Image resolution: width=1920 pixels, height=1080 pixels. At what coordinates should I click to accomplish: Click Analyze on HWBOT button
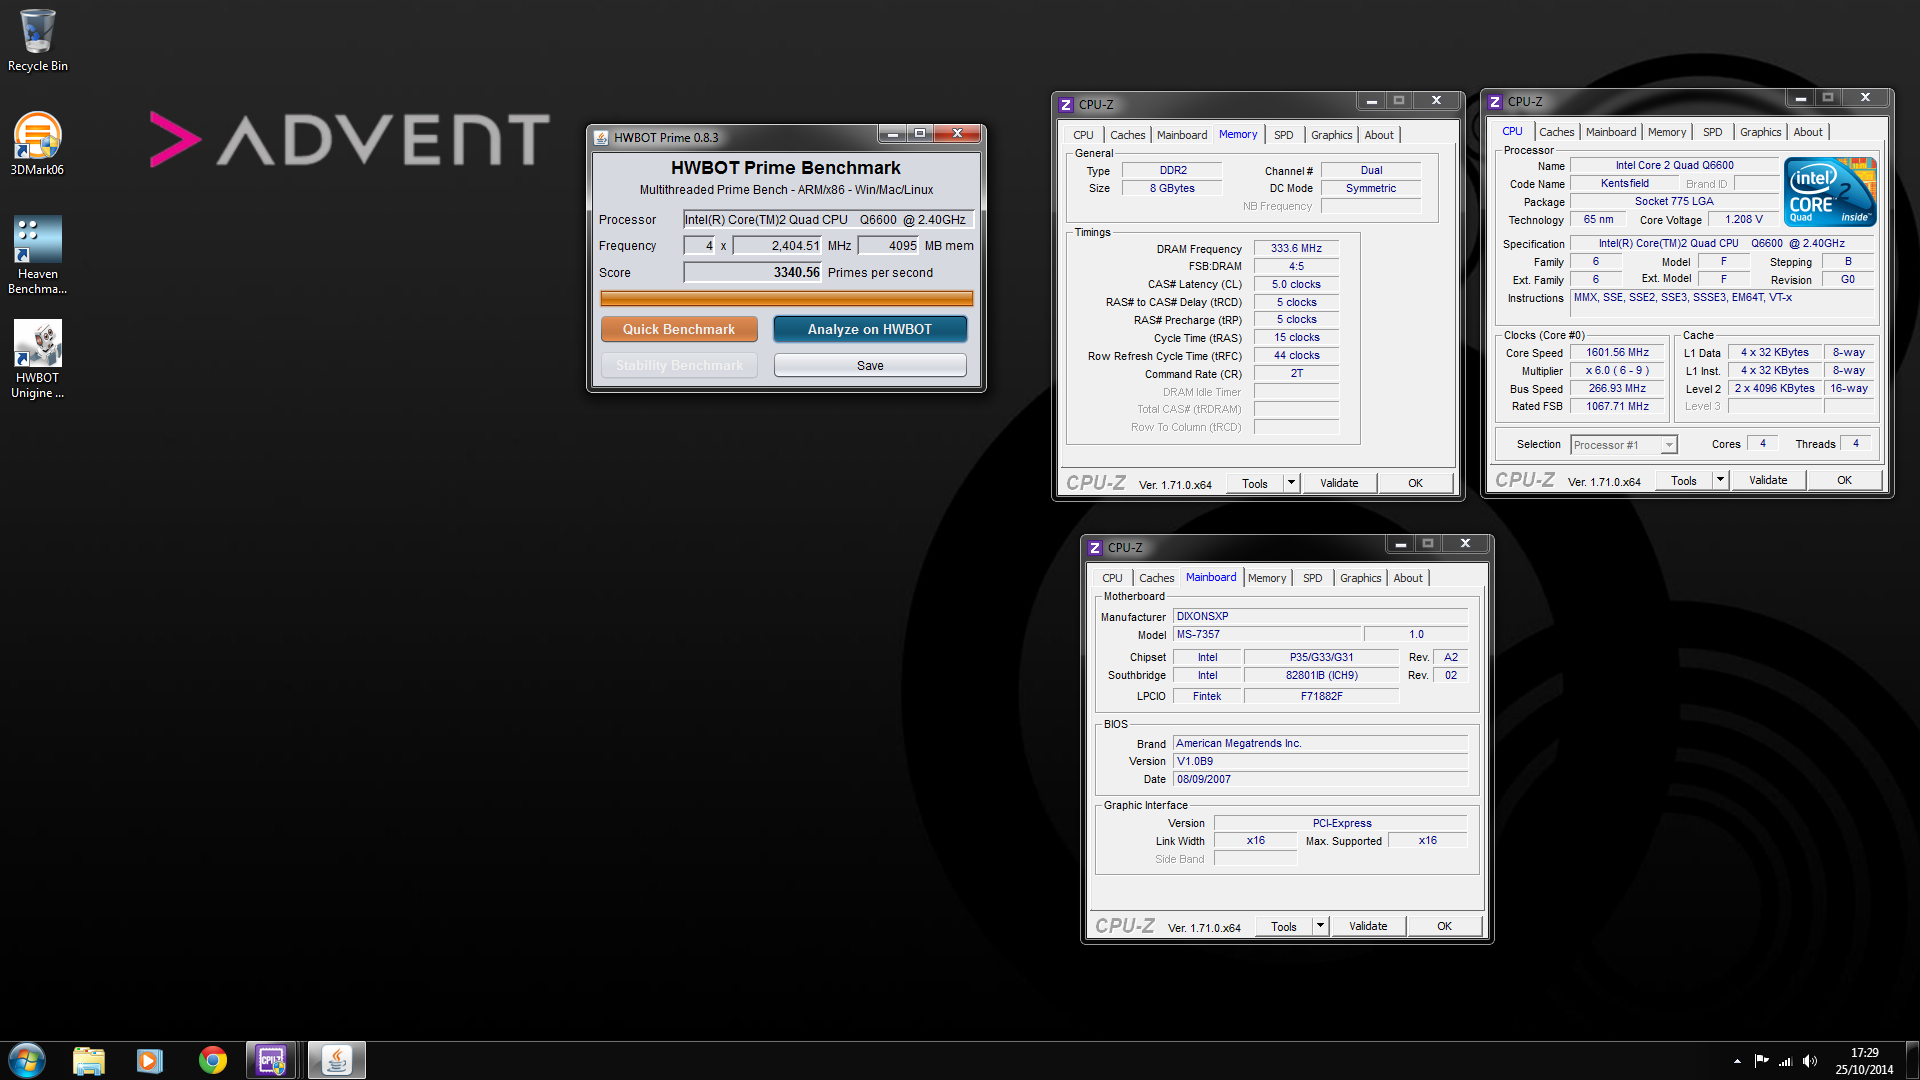point(870,329)
